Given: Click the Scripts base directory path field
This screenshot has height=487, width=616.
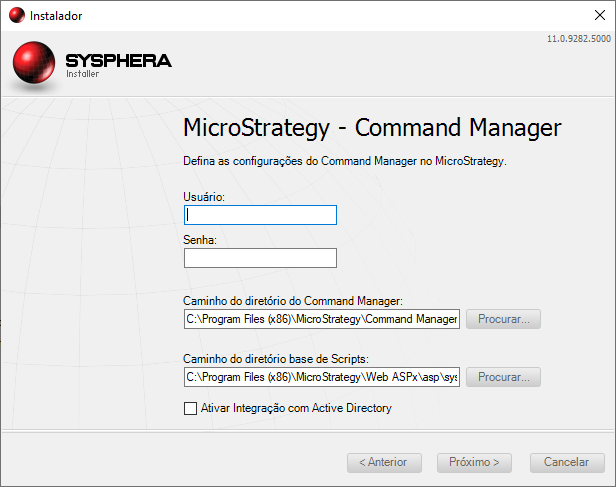Looking at the screenshot, I should [x=322, y=377].
